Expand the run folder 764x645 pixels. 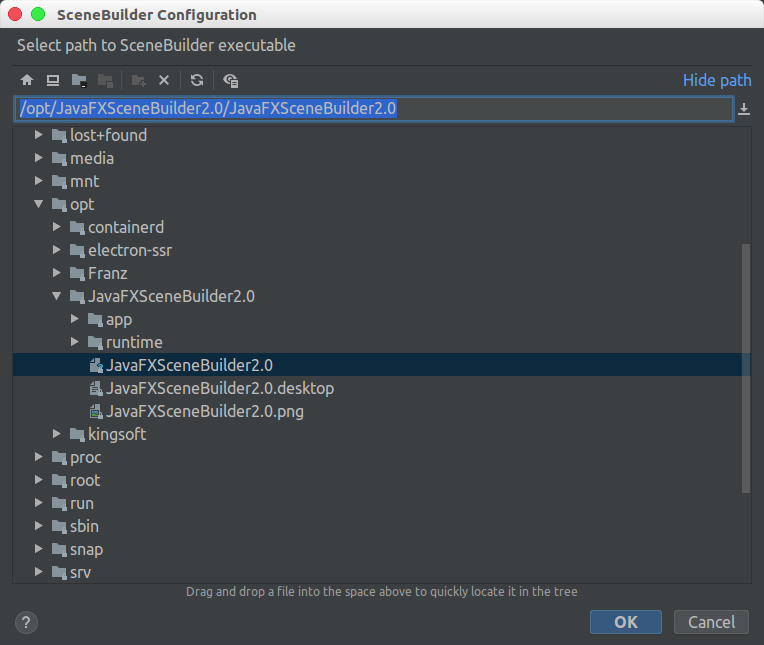38,503
